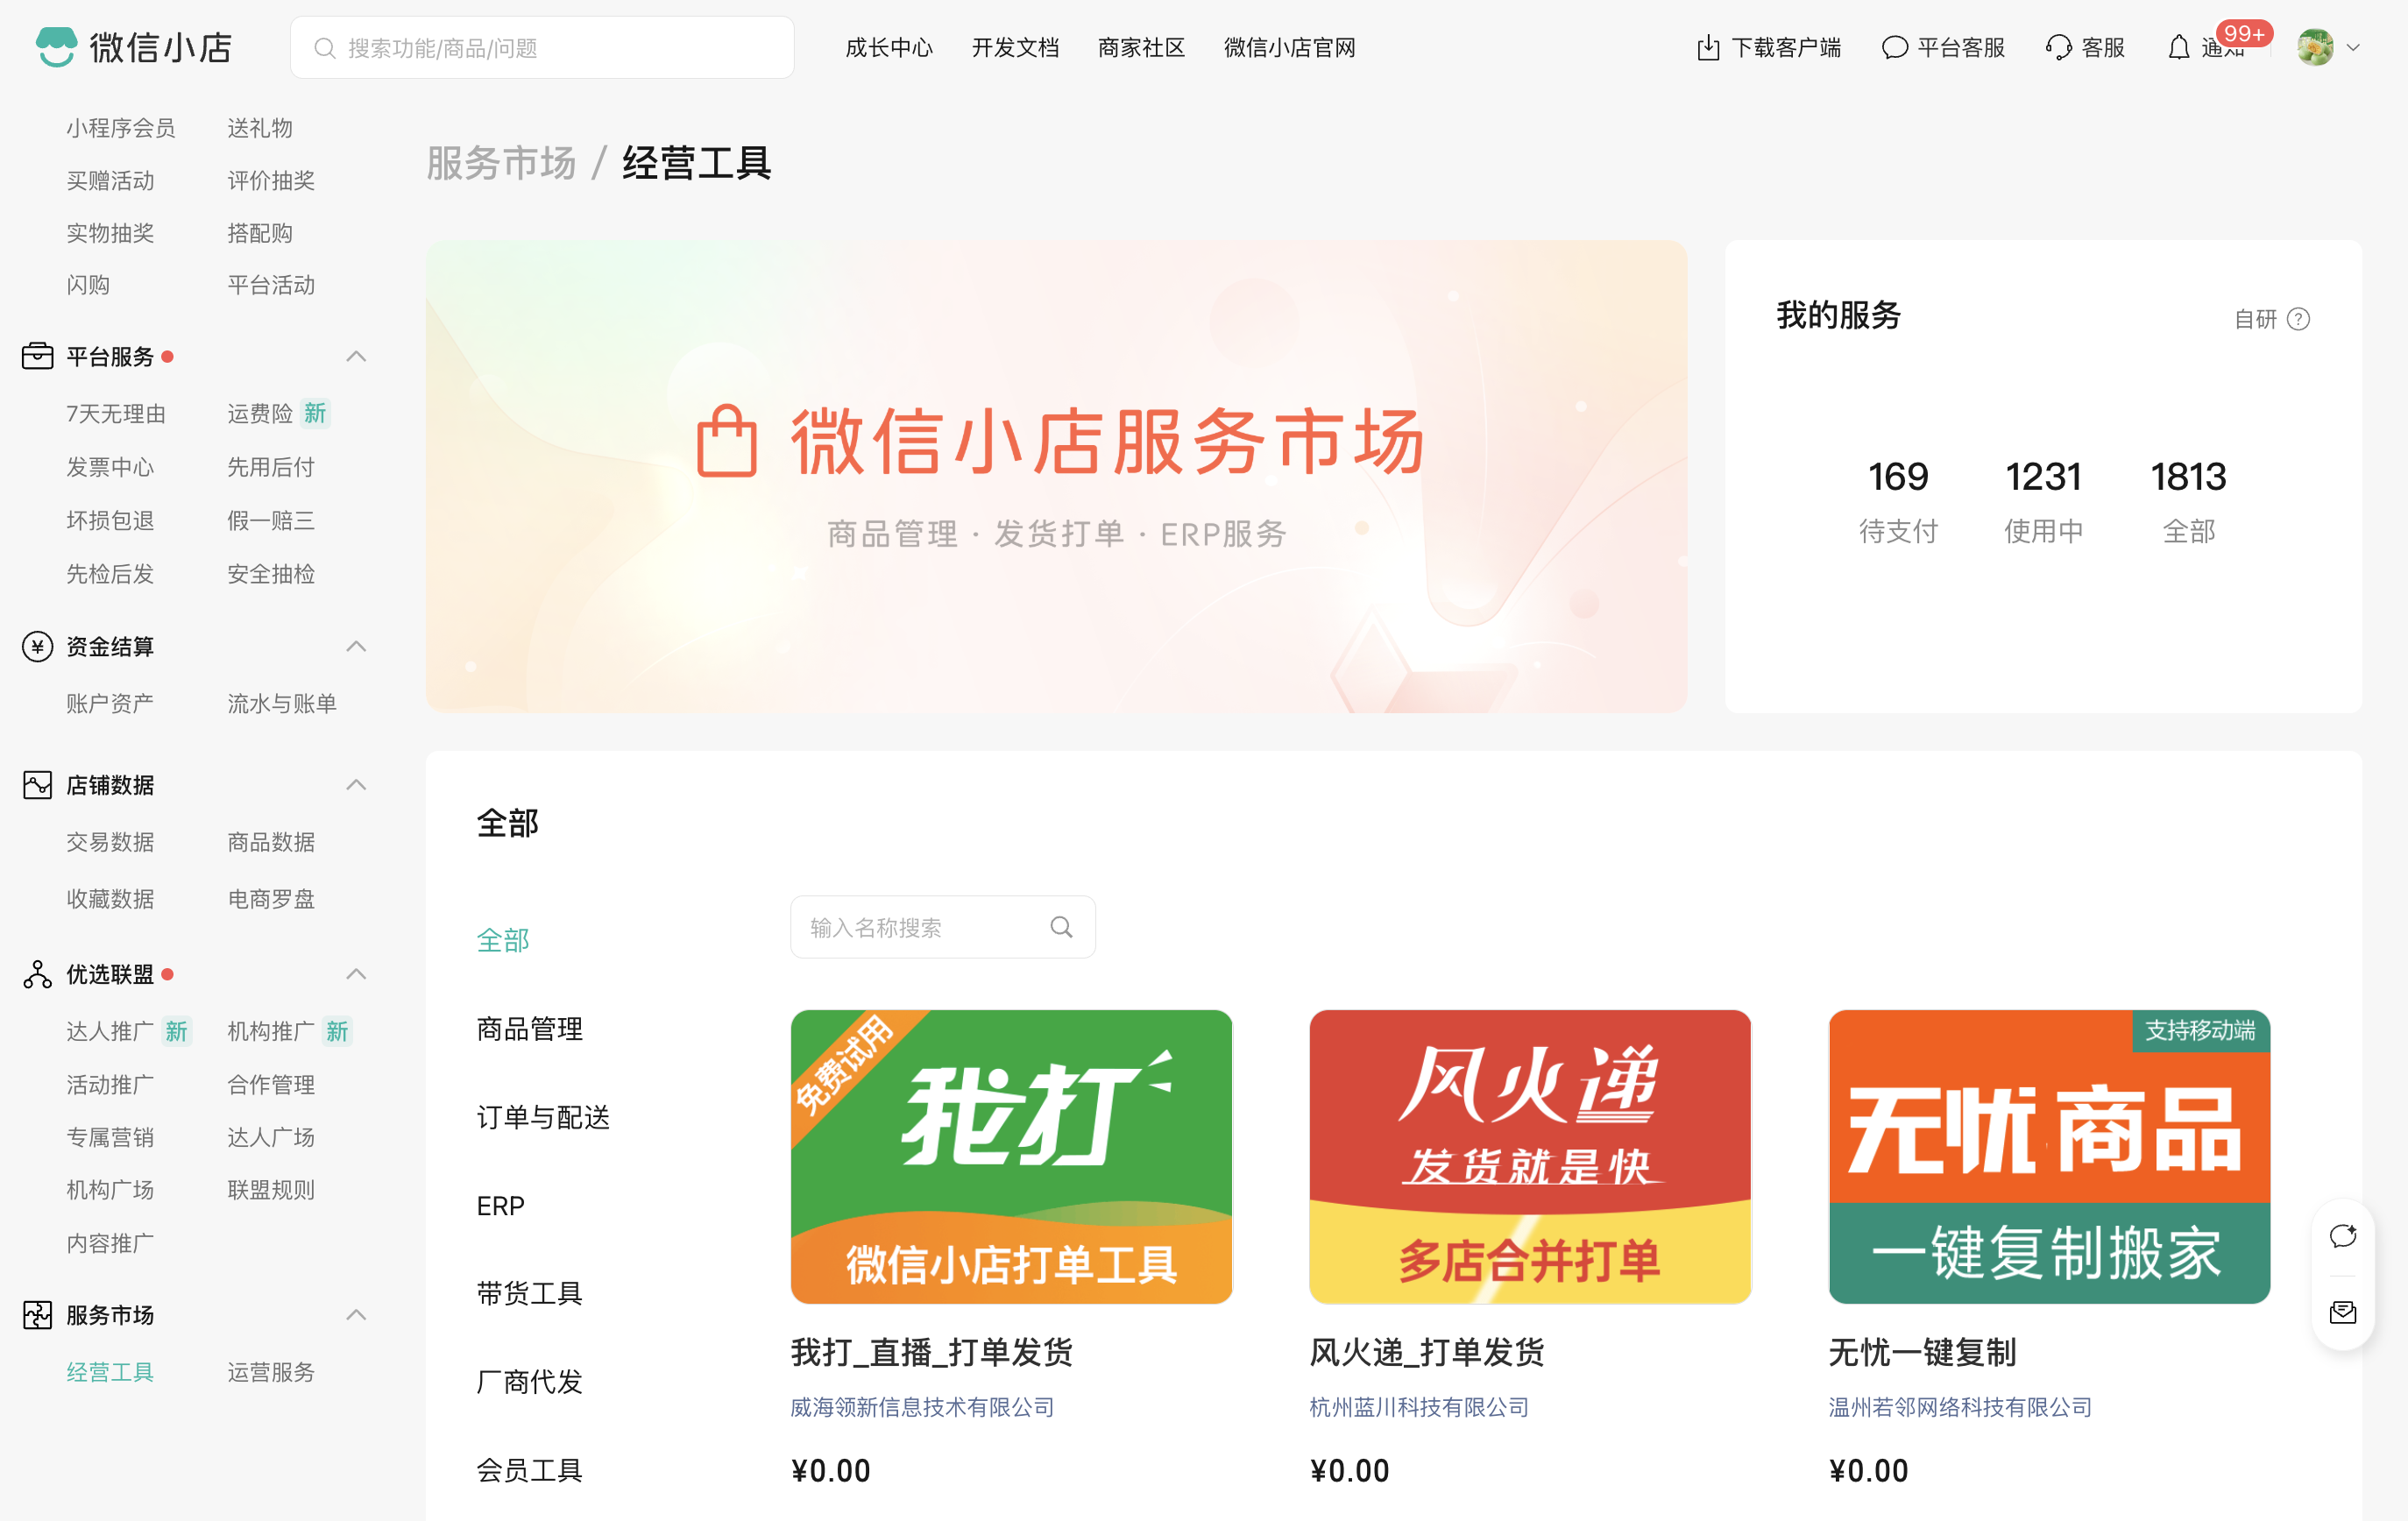The width and height of the screenshot is (2408, 1521).
Task: Click the 微信小店 logo icon
Action: tap(56, 47)
